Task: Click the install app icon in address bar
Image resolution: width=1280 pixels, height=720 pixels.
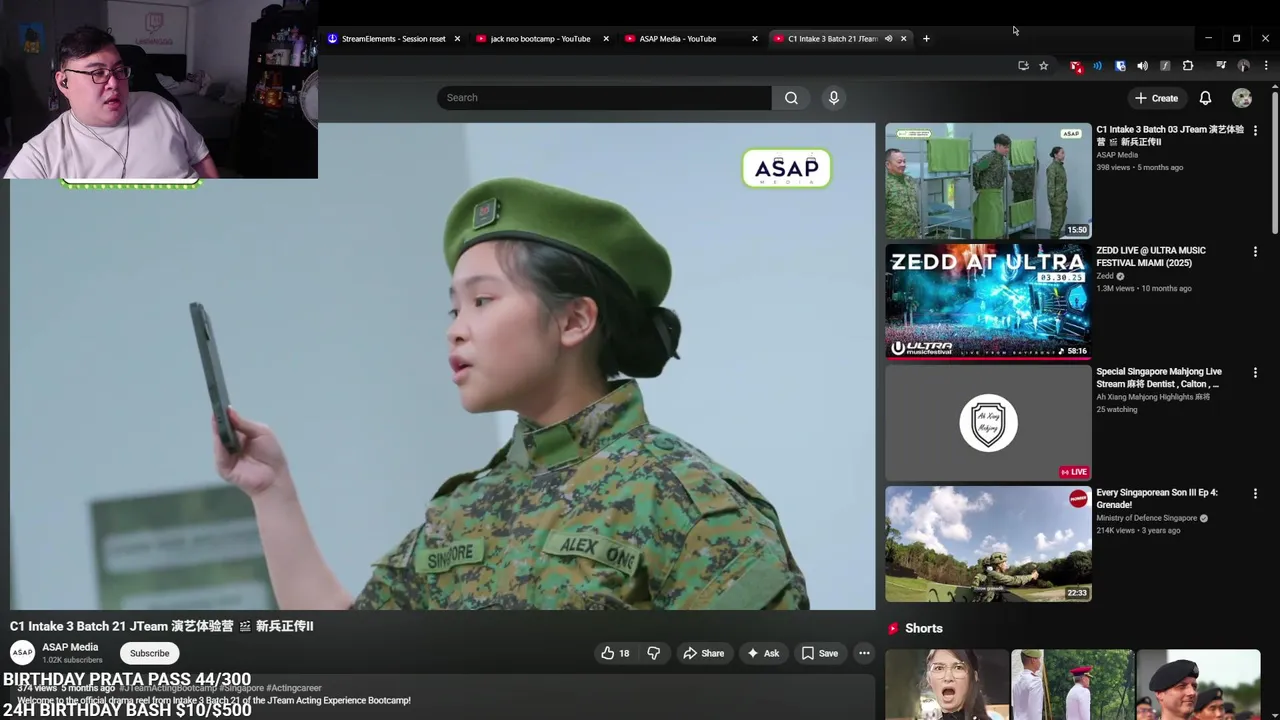Action: point(1023,66)
